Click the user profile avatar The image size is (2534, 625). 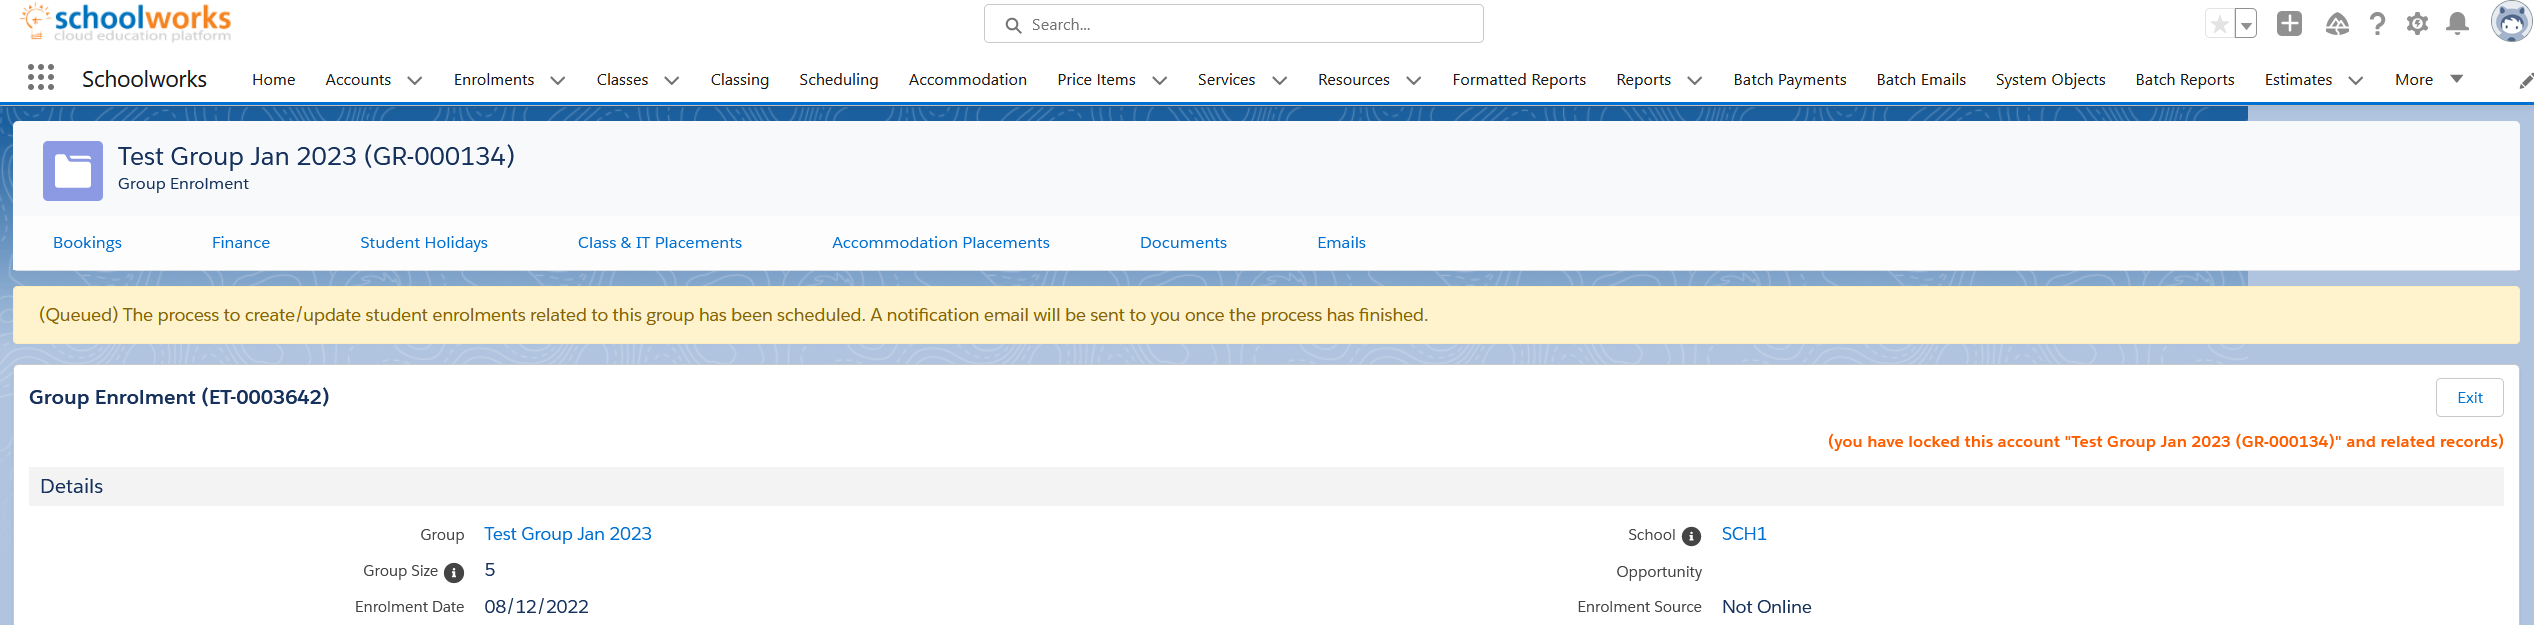[2510, 22]
